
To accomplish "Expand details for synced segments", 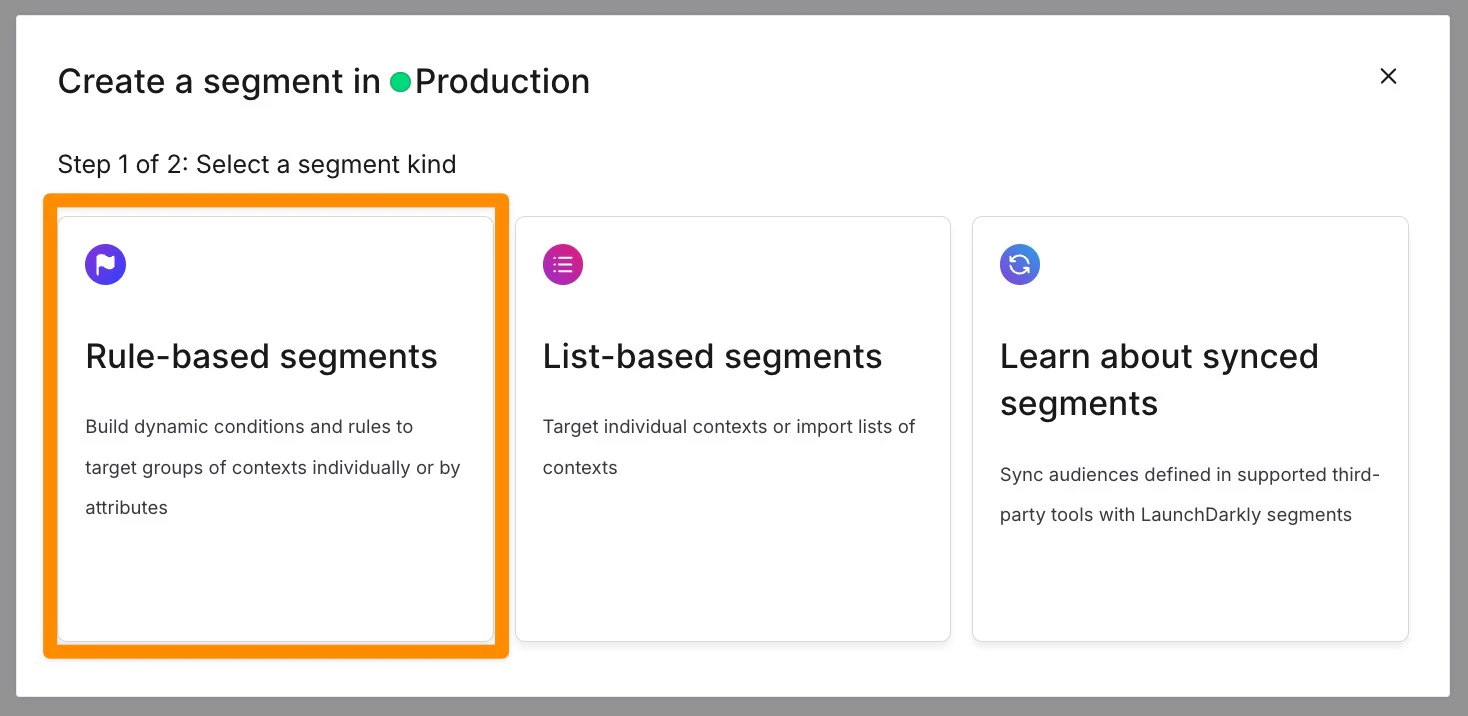I will click(1189, 428).
